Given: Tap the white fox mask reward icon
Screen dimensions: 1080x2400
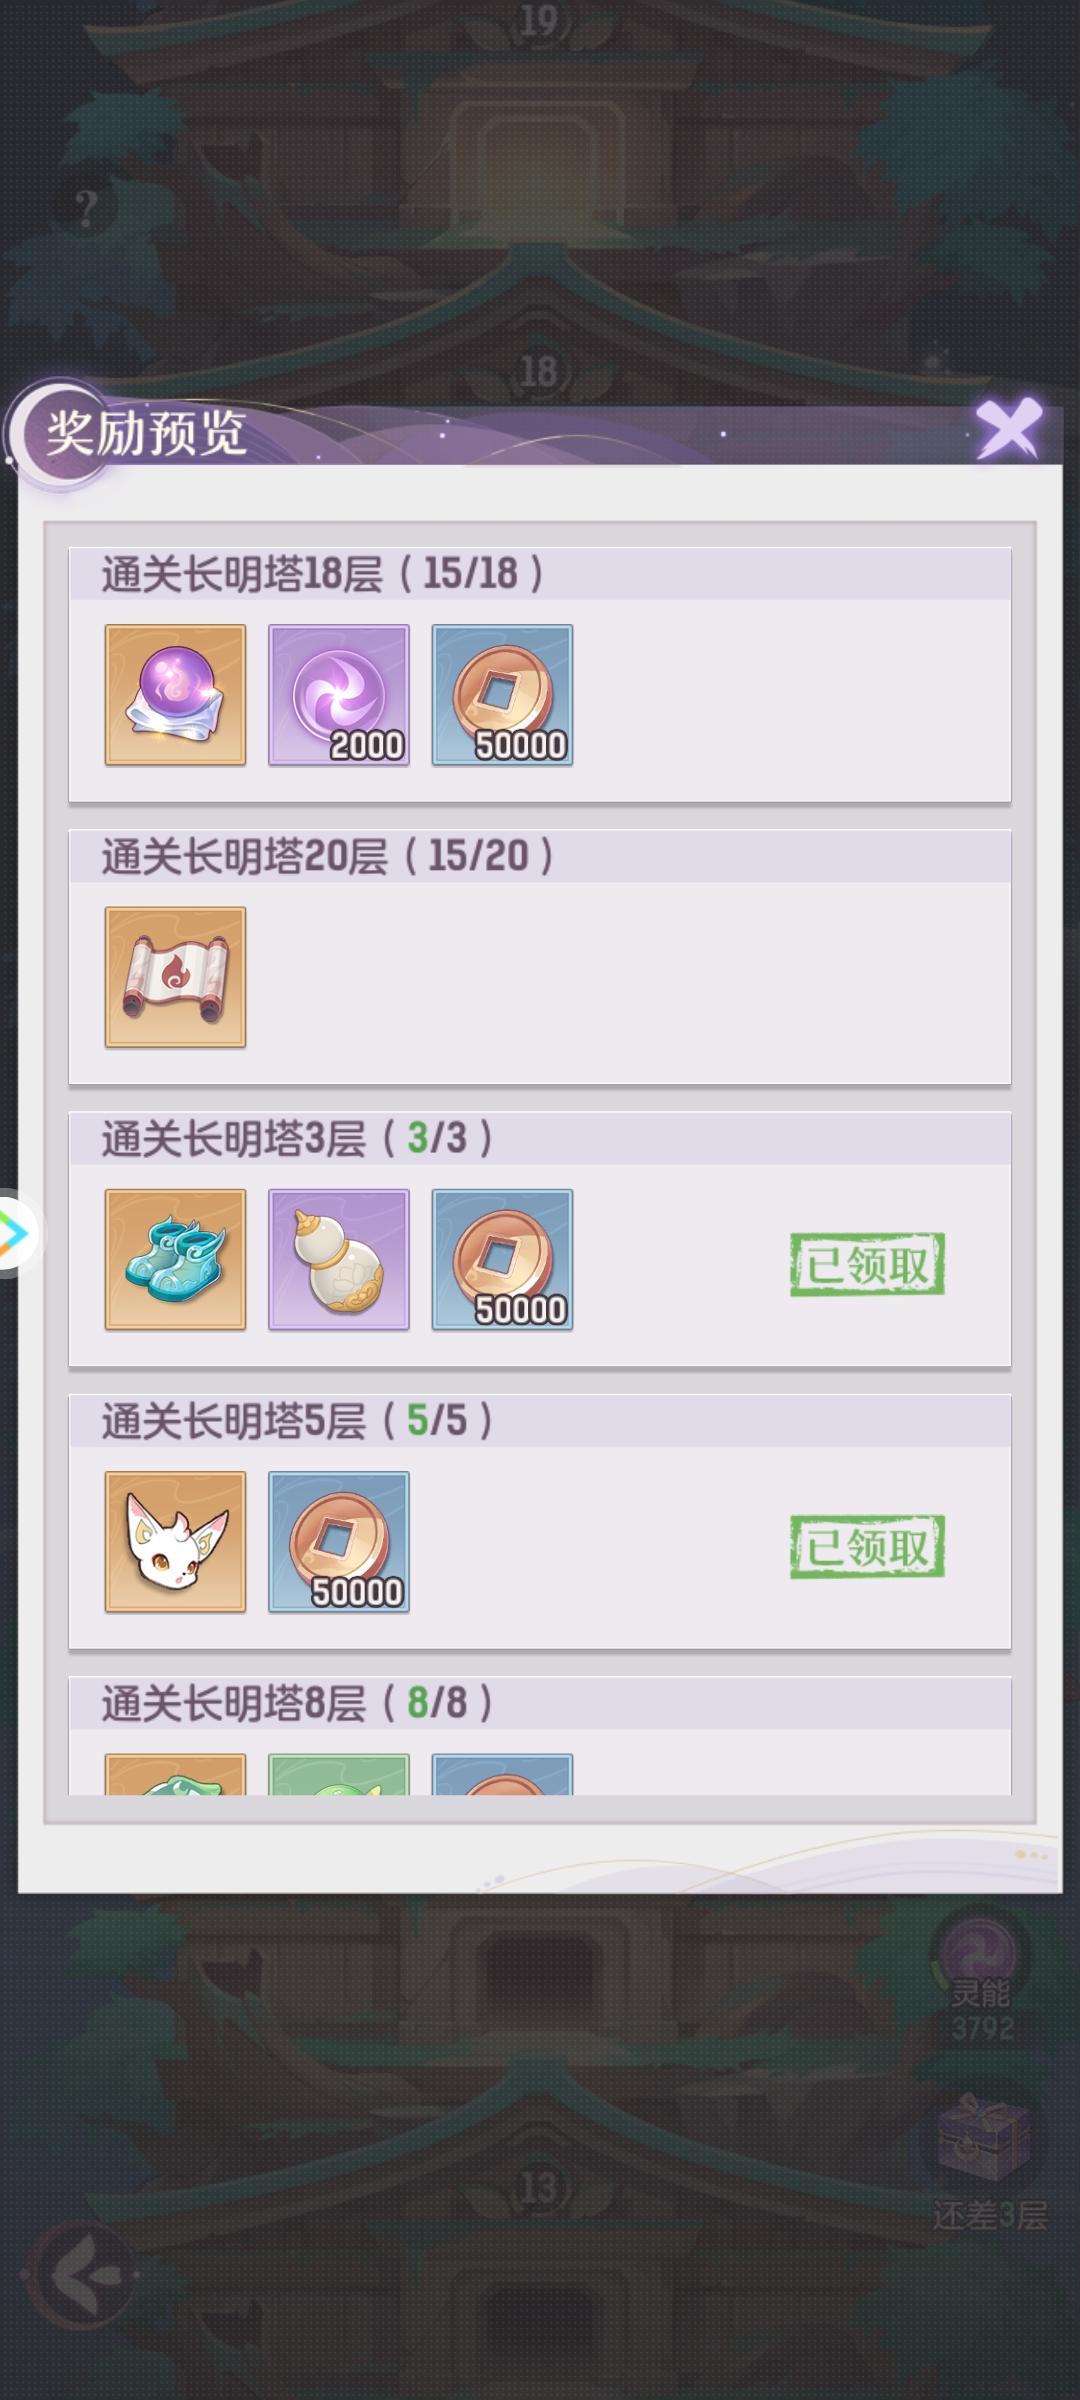Looking at the screenshot, I should pyautogui.click(x=175, y=1542).
